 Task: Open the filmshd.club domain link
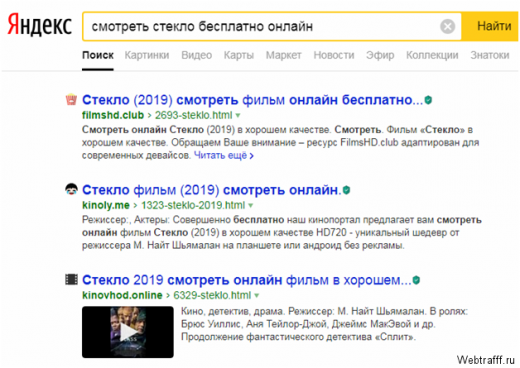pos(113,115)
